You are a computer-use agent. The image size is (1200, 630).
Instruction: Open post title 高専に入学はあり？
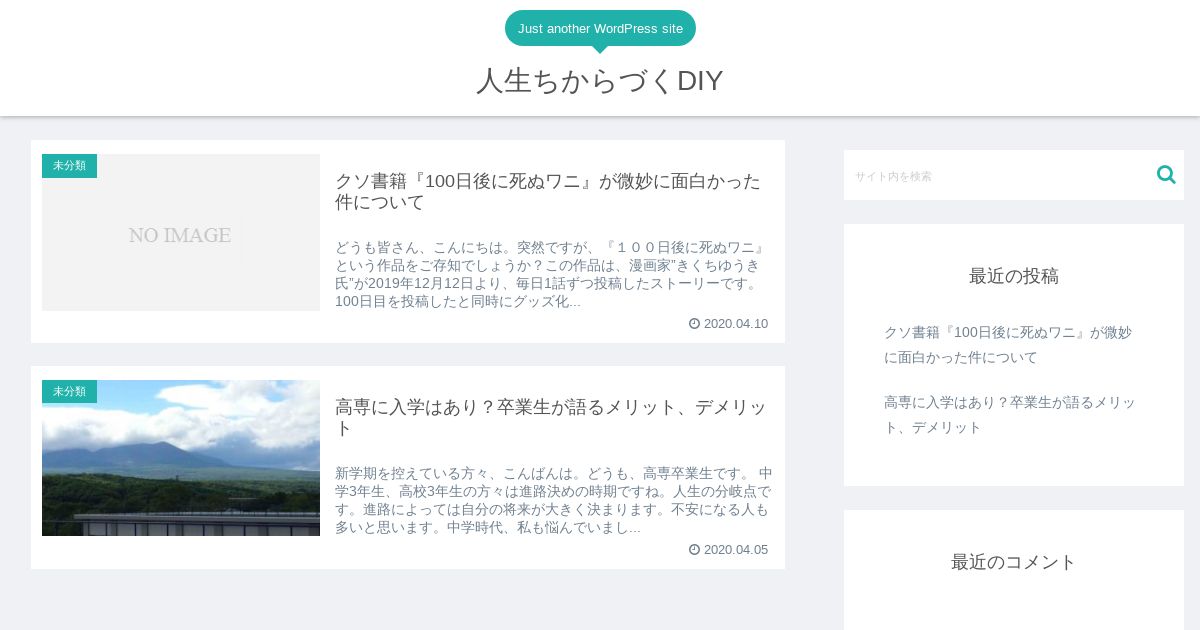[x=551, y=418]
